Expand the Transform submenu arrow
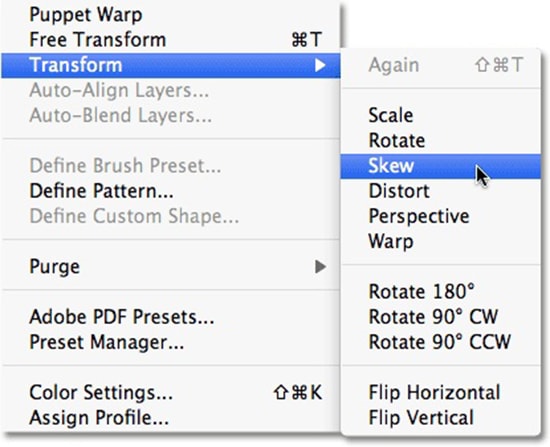 (x=320, y=65)
